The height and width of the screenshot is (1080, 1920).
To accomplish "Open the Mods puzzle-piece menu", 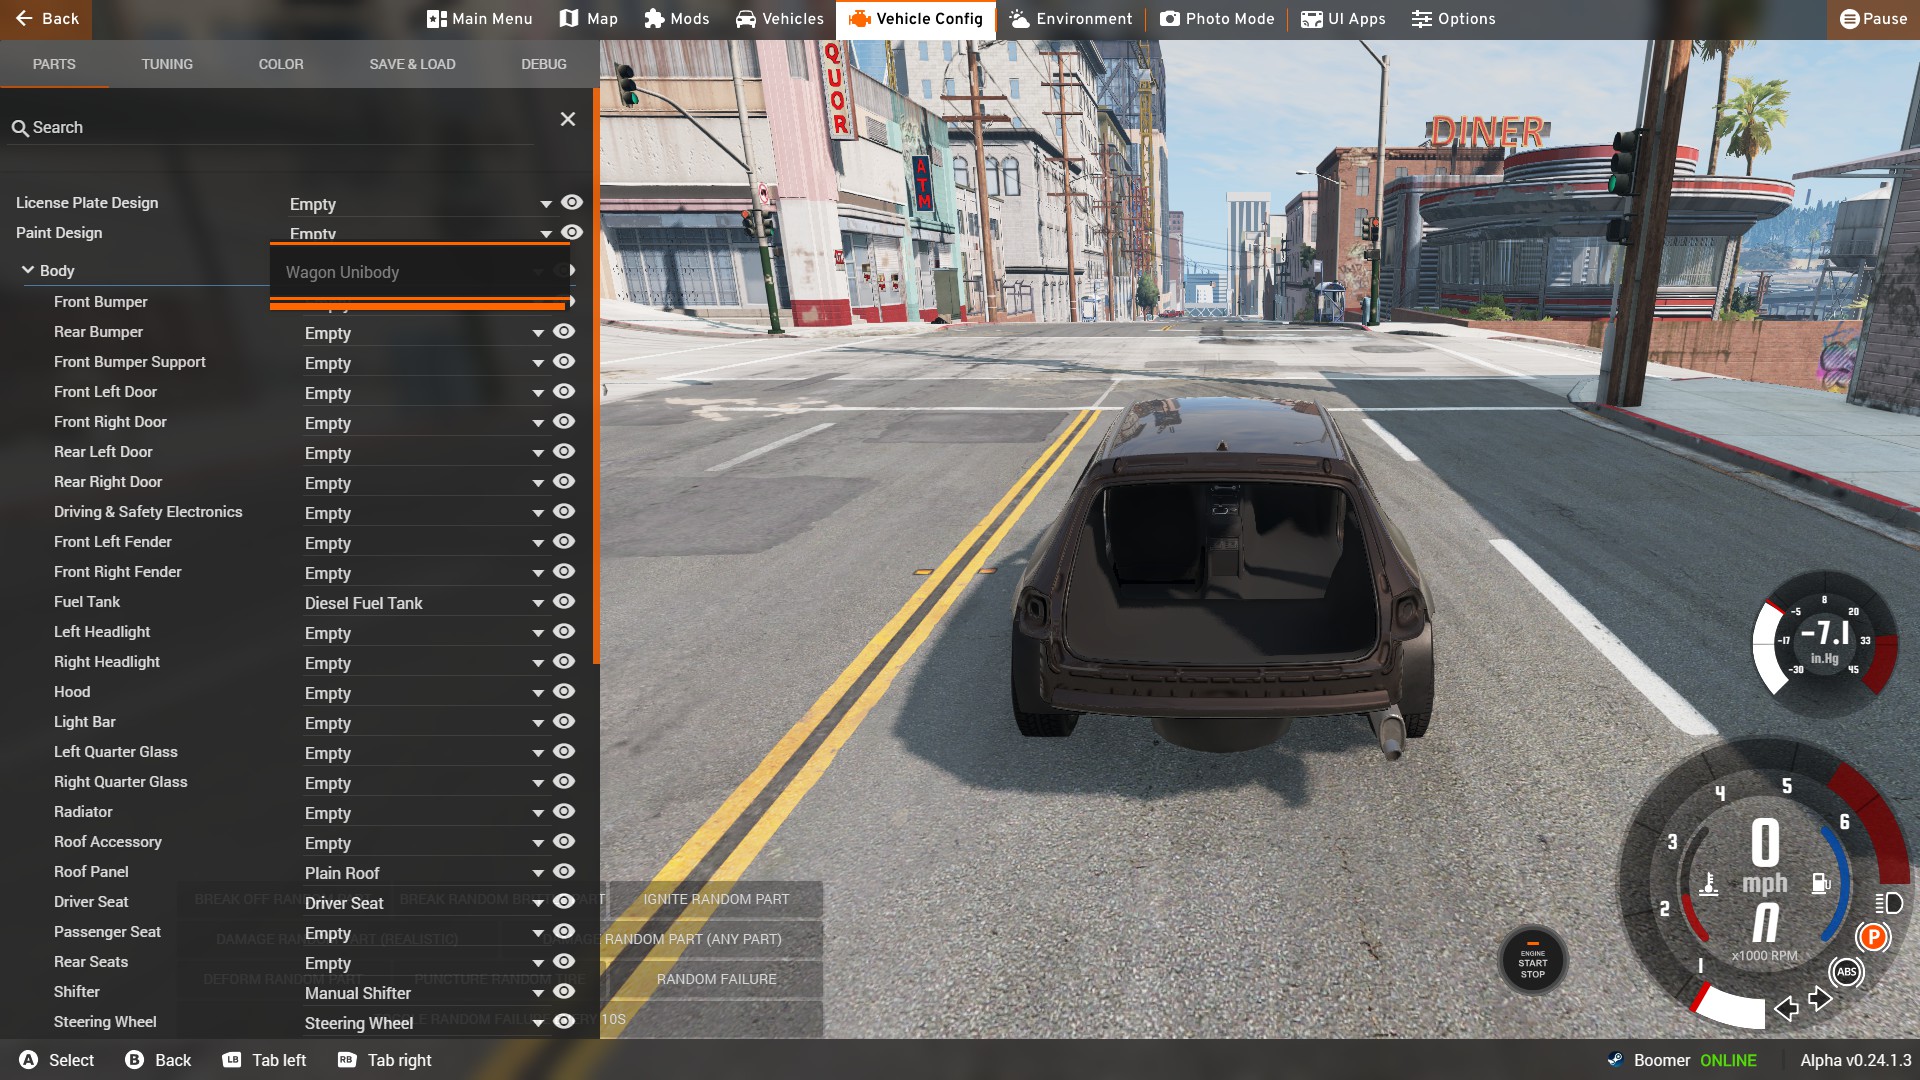I will (x=677, y=19).
